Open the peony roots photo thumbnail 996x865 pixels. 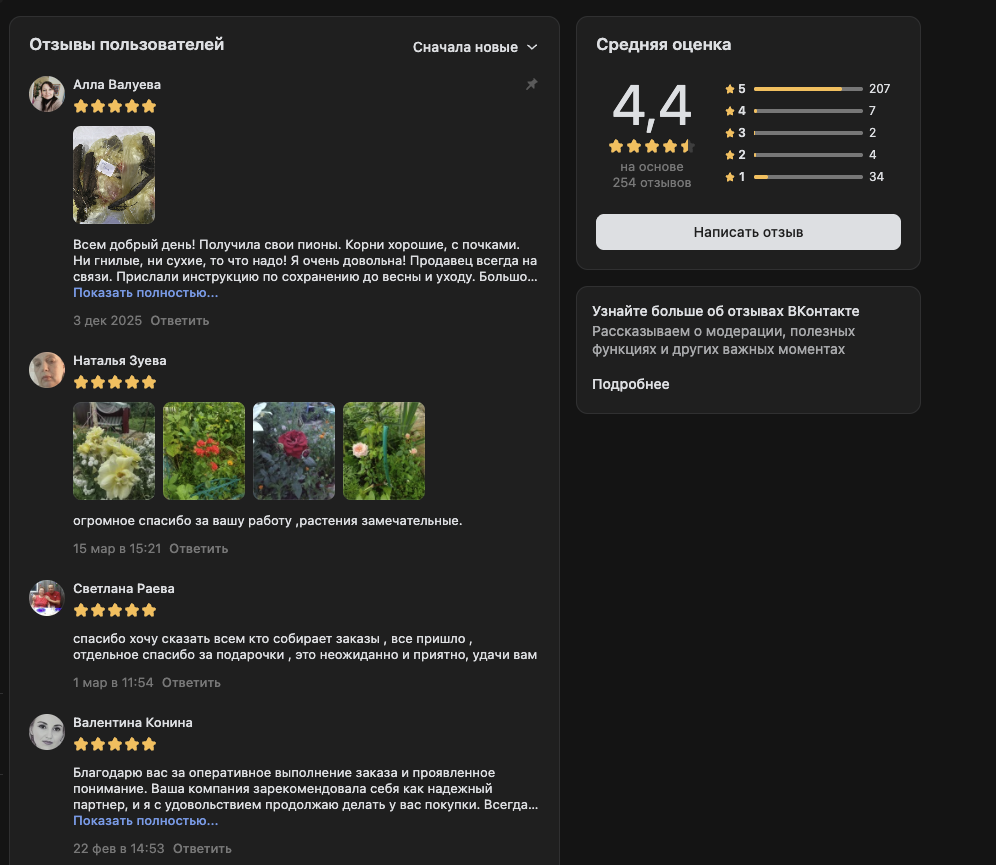pyautogui.click(x=114, y=175)
